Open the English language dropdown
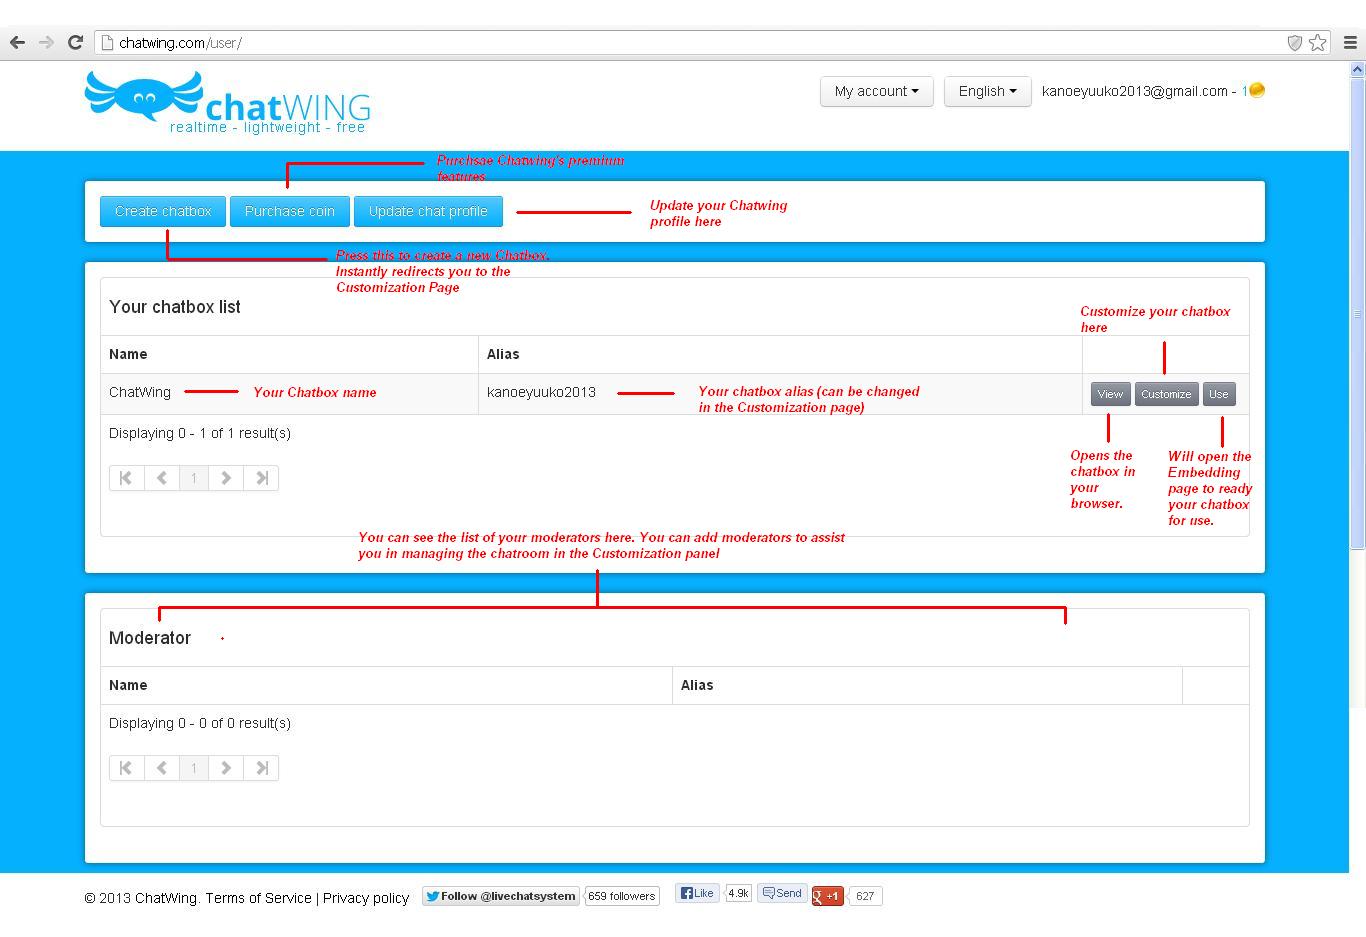 pyautogui.click(x=987, y=91)
